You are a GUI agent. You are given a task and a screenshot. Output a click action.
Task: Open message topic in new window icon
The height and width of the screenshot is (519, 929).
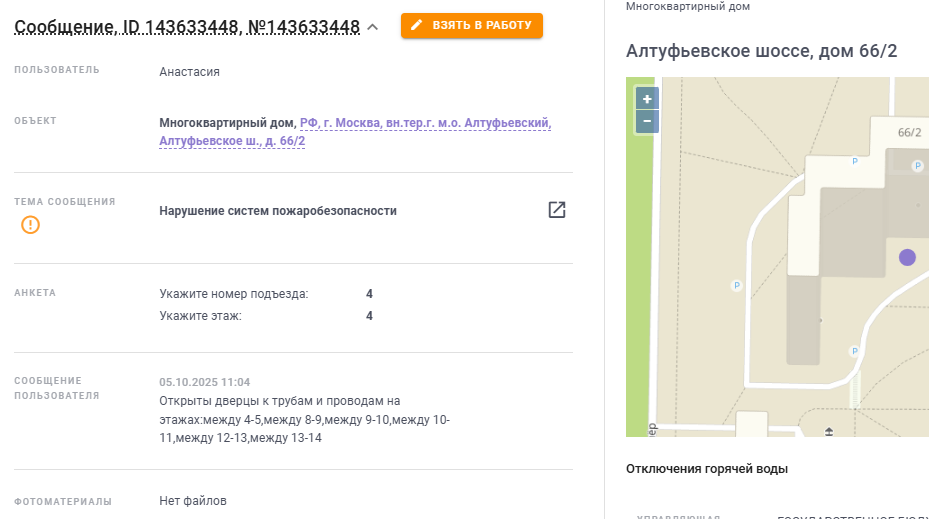coord(557,210)
